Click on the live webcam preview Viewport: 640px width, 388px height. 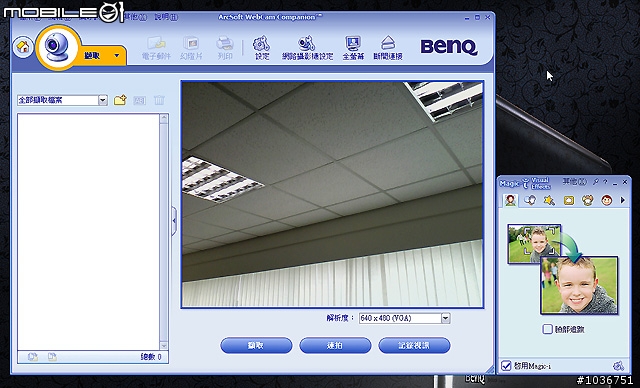(332, 194)
